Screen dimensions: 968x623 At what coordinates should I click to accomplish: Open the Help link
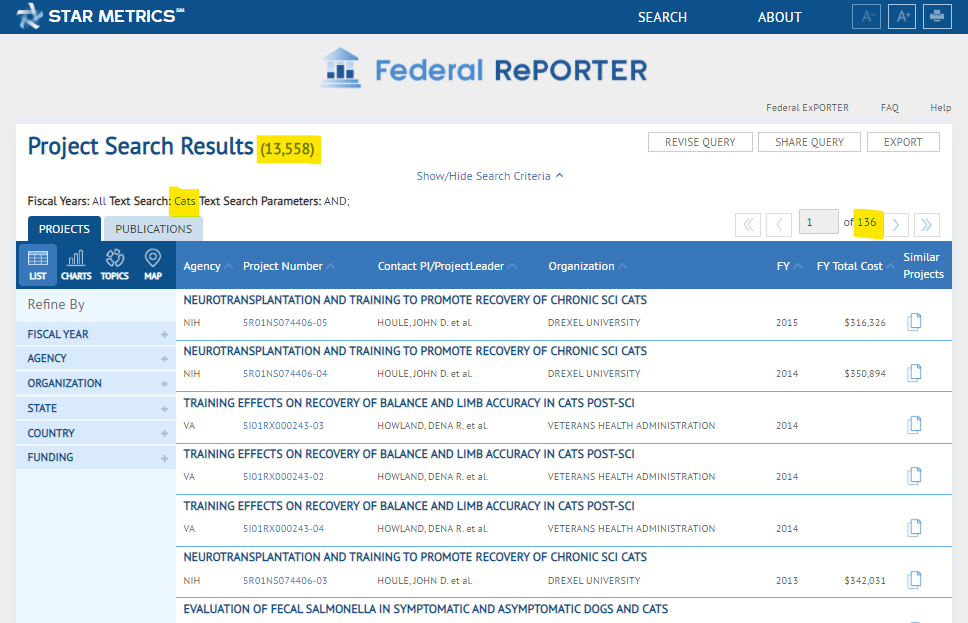[x=940, y=107]
